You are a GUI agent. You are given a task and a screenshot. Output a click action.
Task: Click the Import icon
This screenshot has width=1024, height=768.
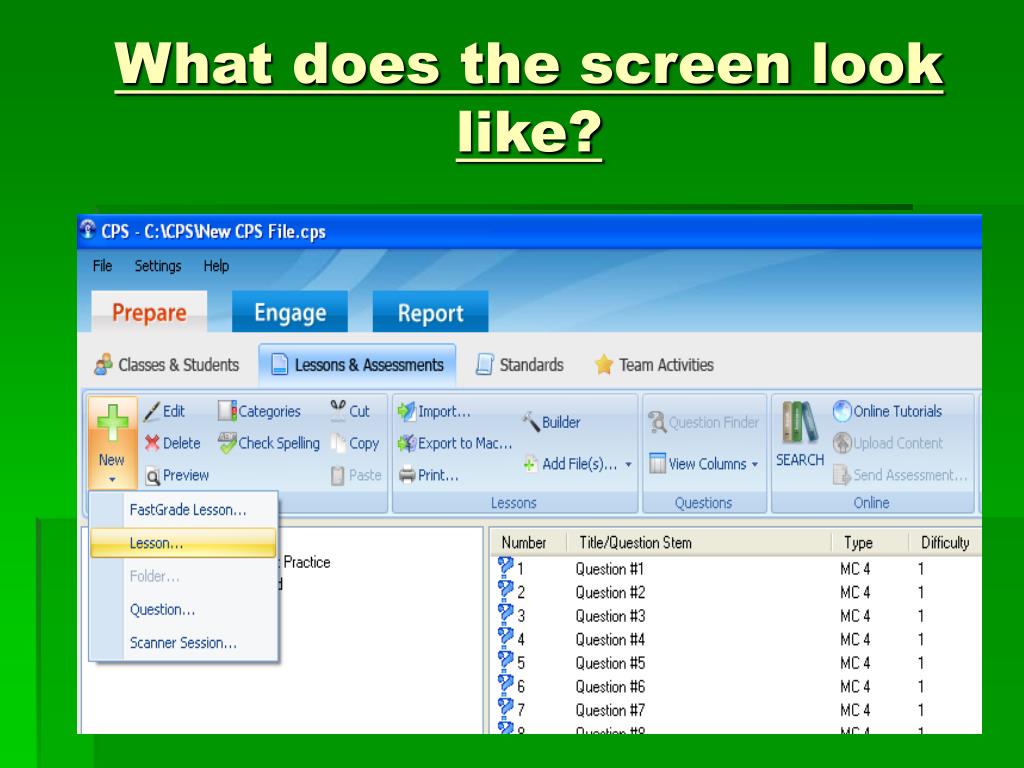click(406, 411)
